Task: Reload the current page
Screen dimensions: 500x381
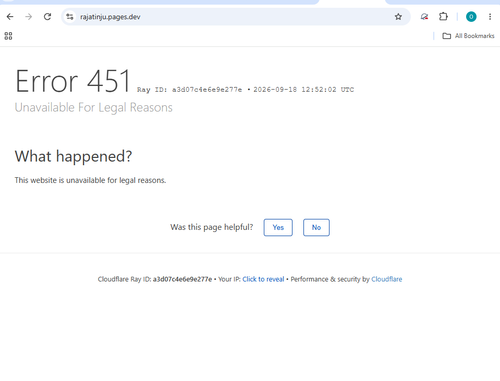Action: [47, 17]
